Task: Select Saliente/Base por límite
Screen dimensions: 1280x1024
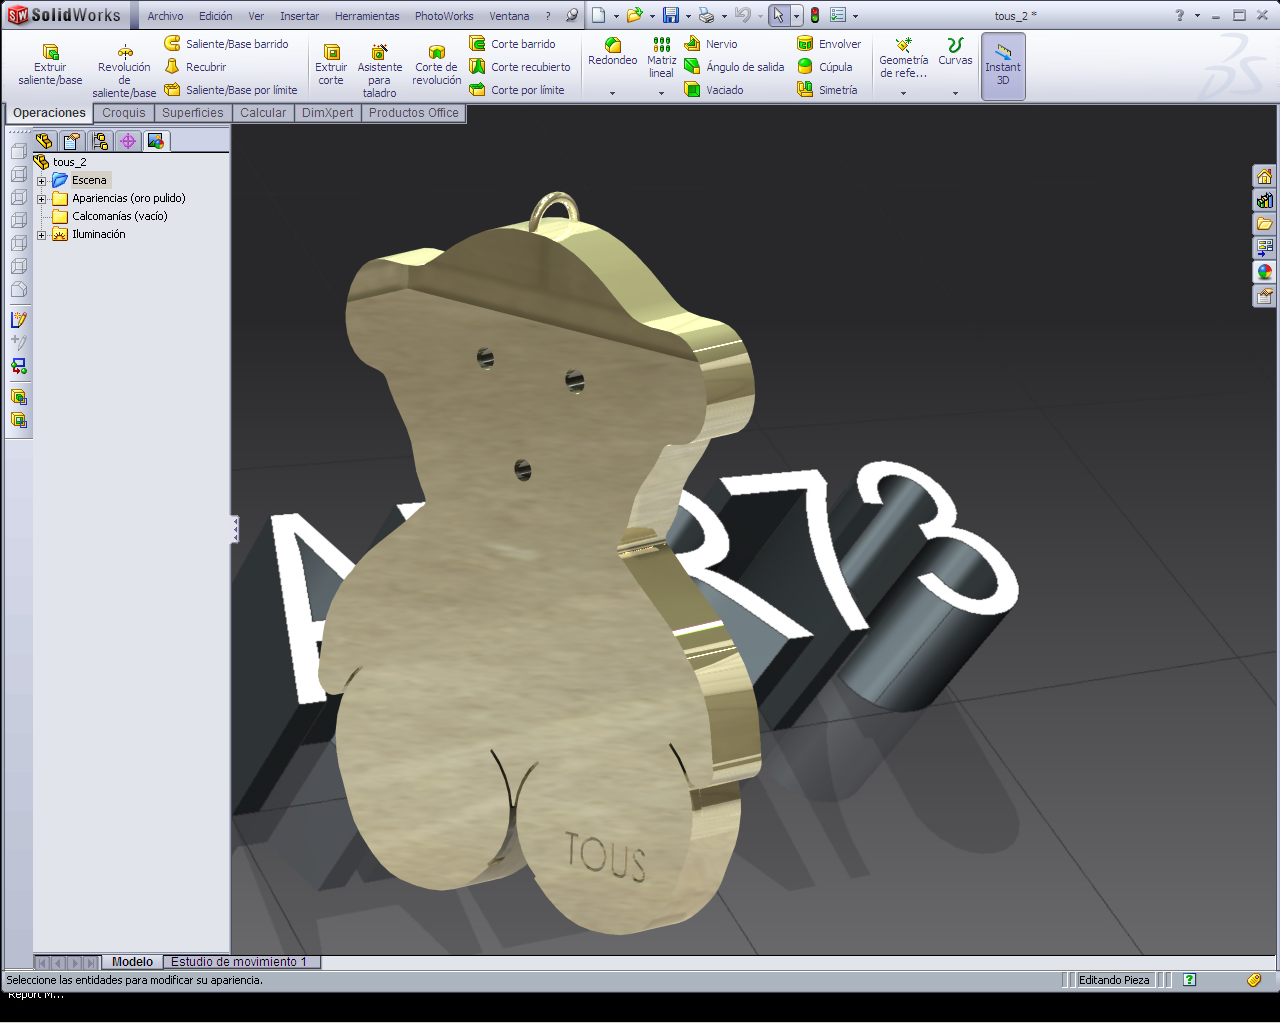Action: pyautogui.click(x=231, y=90)
